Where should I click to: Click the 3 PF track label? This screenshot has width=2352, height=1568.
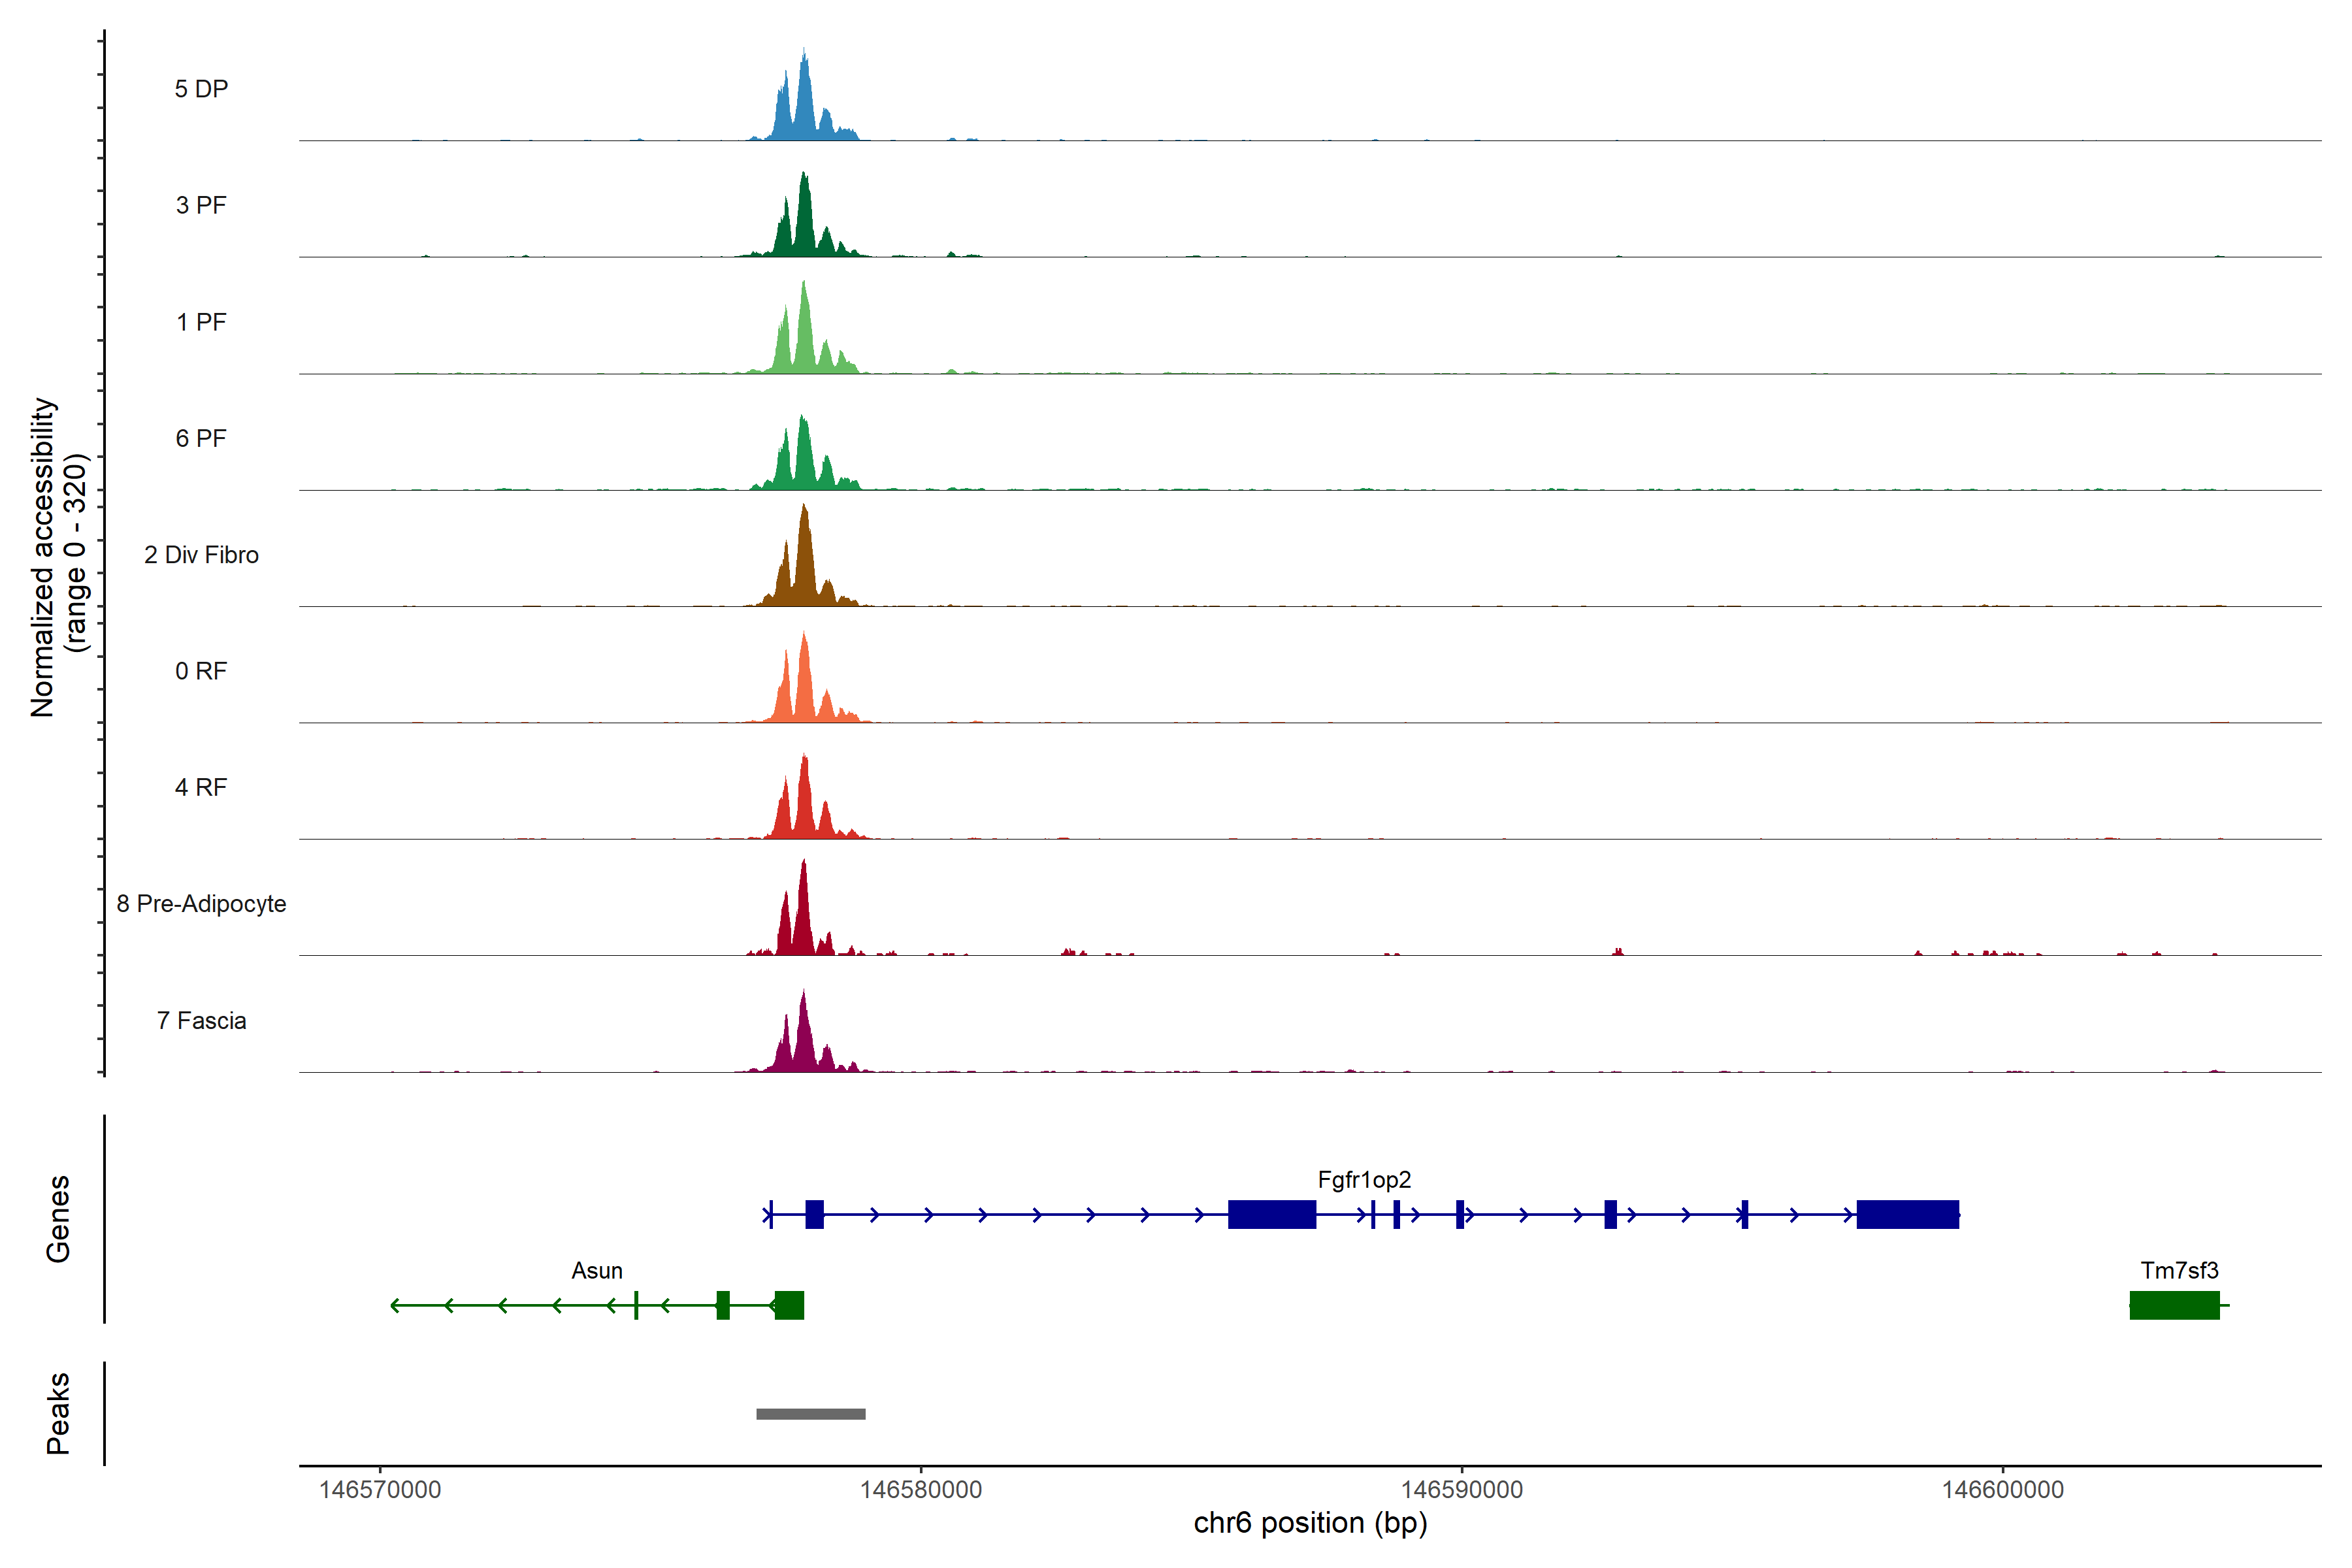(201, 205)
